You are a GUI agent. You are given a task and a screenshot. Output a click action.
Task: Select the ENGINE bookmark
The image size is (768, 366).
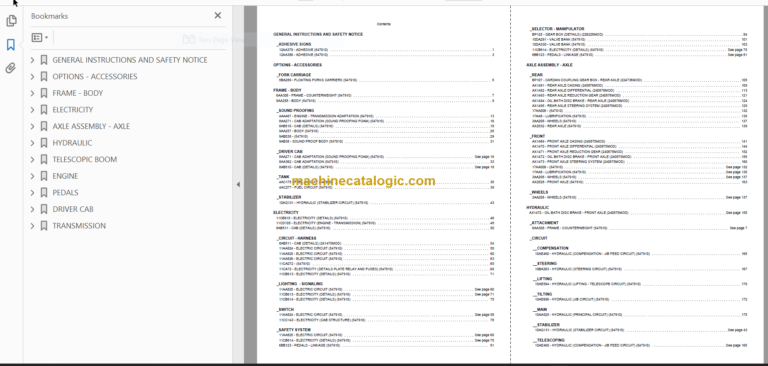click(x=65, y=176)
